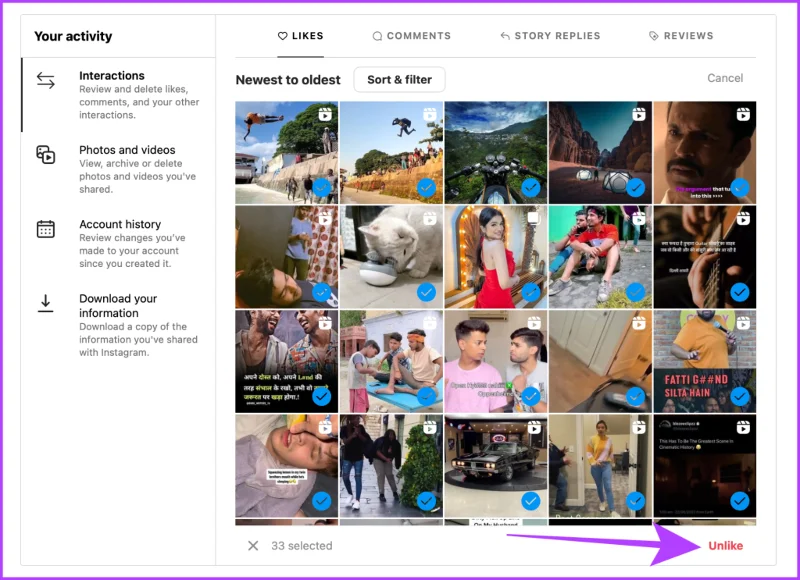Uncheck the white cat reel

point(426,292)
